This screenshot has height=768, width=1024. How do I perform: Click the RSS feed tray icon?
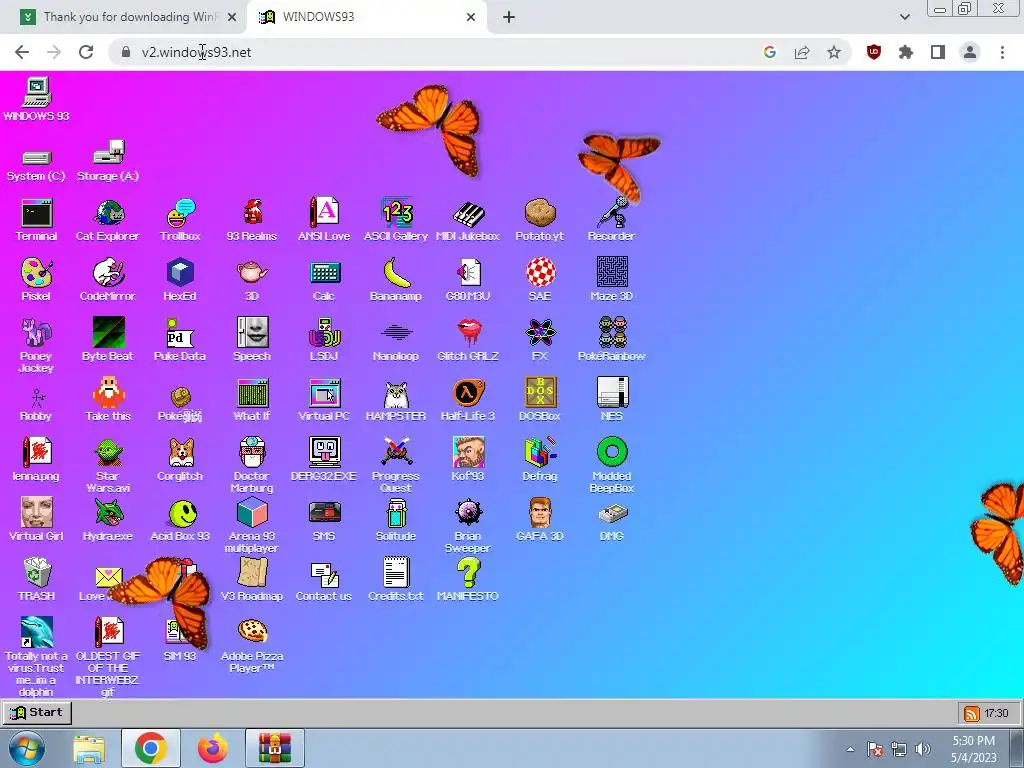tap(972, 713)
